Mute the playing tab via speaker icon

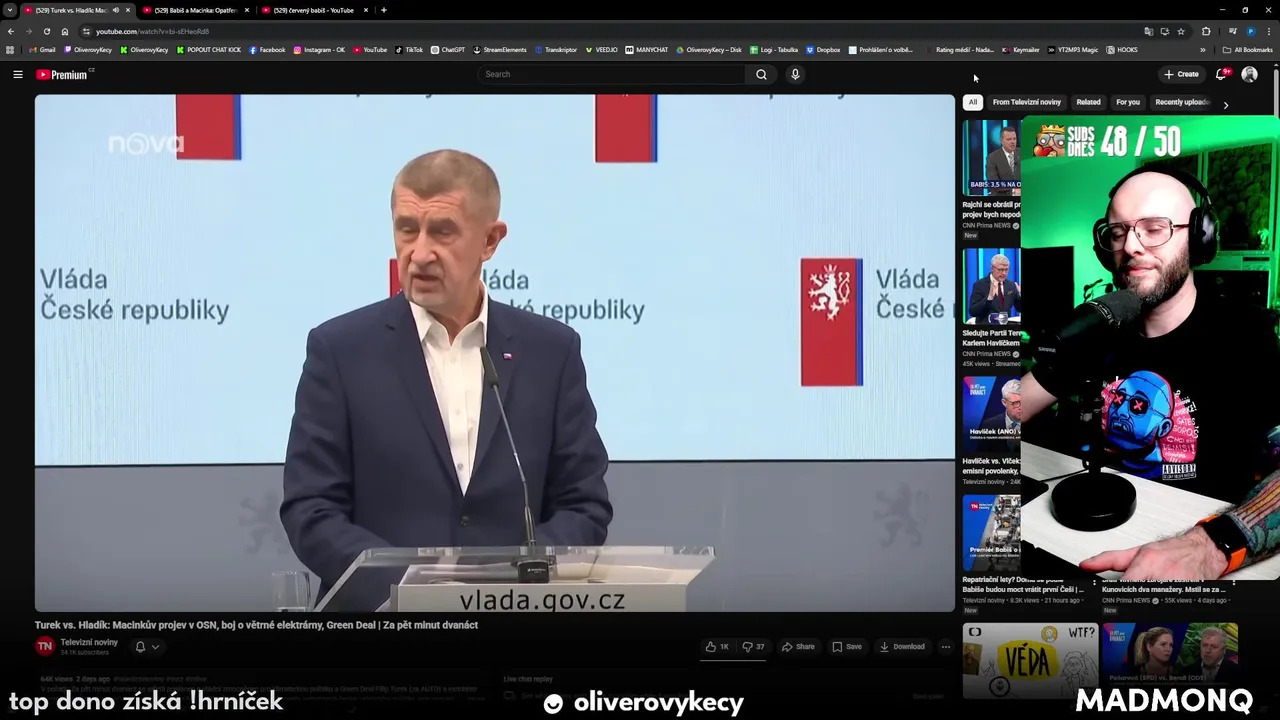pos(116,10)
